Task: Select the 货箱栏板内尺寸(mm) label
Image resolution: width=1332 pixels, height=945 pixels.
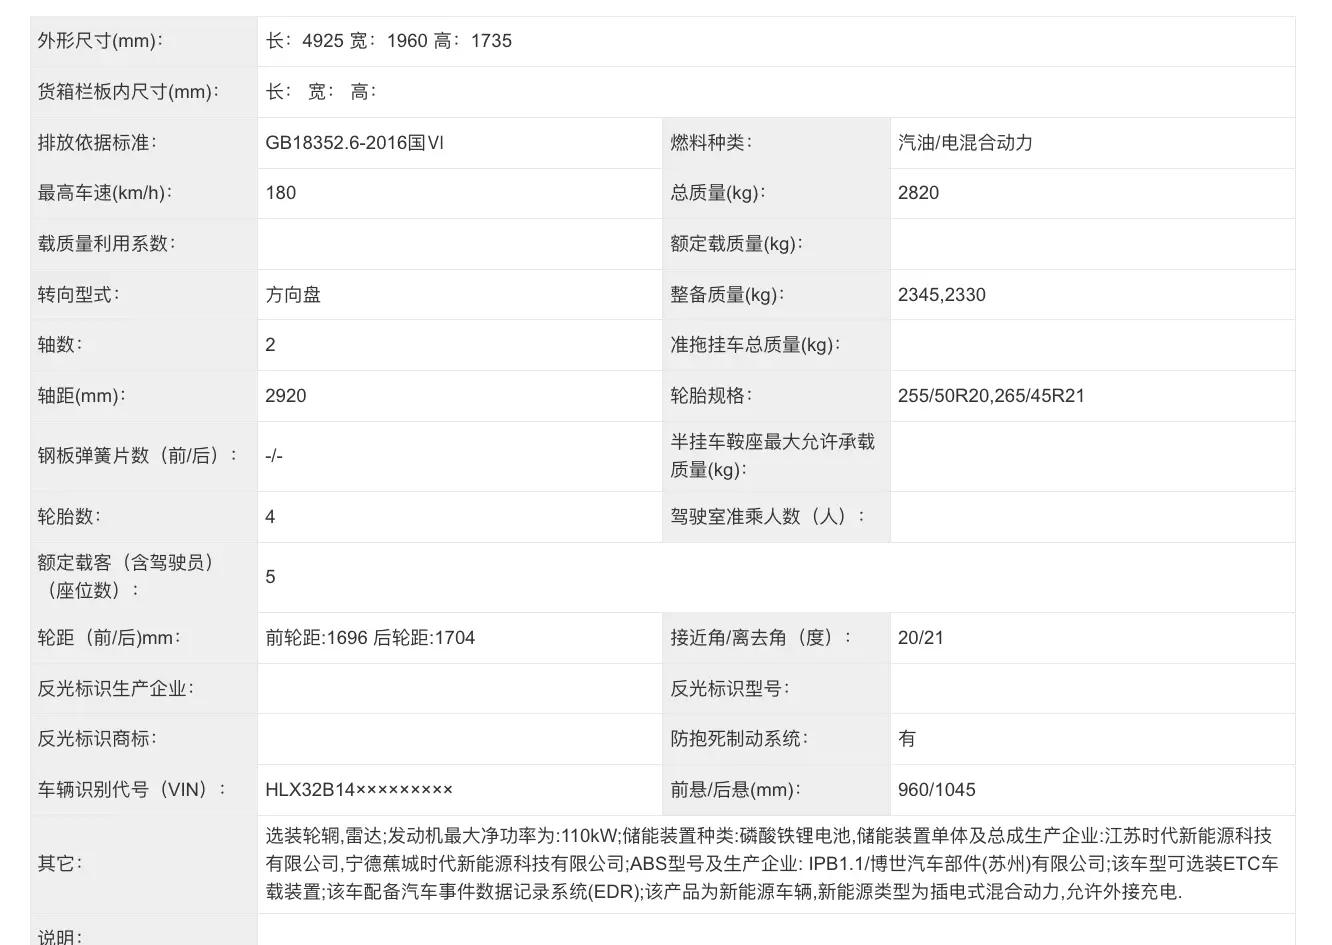Action: click(129, 92)
